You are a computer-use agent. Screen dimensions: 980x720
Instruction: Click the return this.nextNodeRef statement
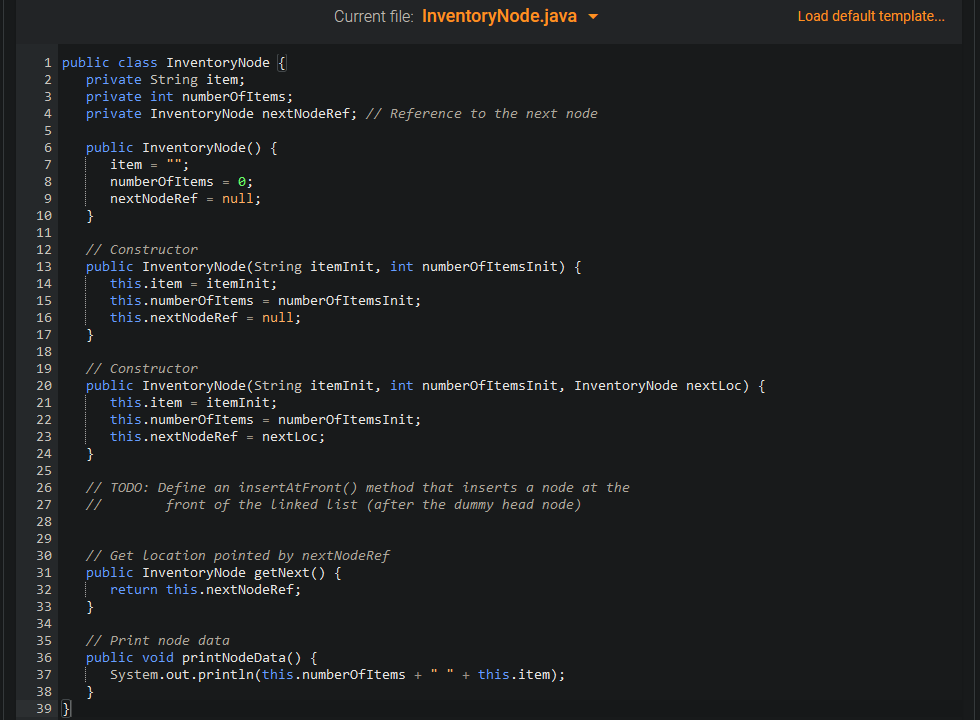(213, 589)
